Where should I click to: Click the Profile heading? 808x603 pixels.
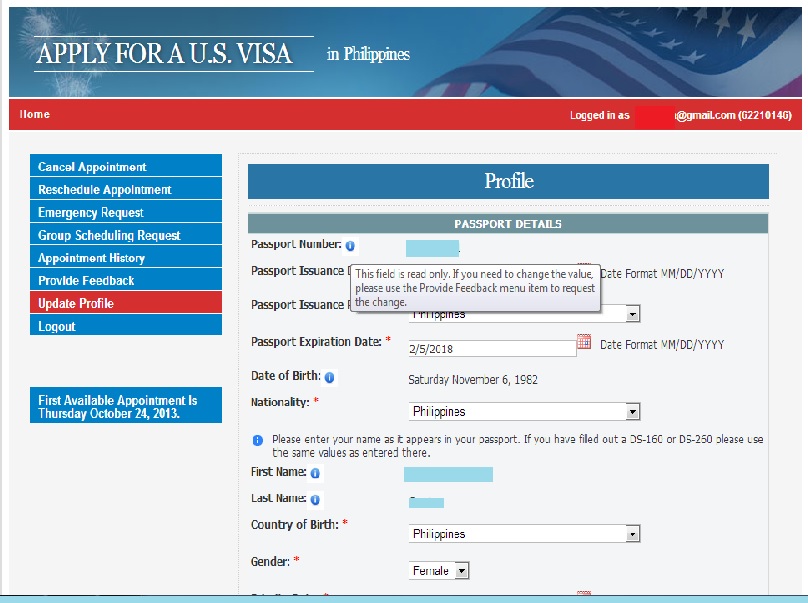(509, 181)
